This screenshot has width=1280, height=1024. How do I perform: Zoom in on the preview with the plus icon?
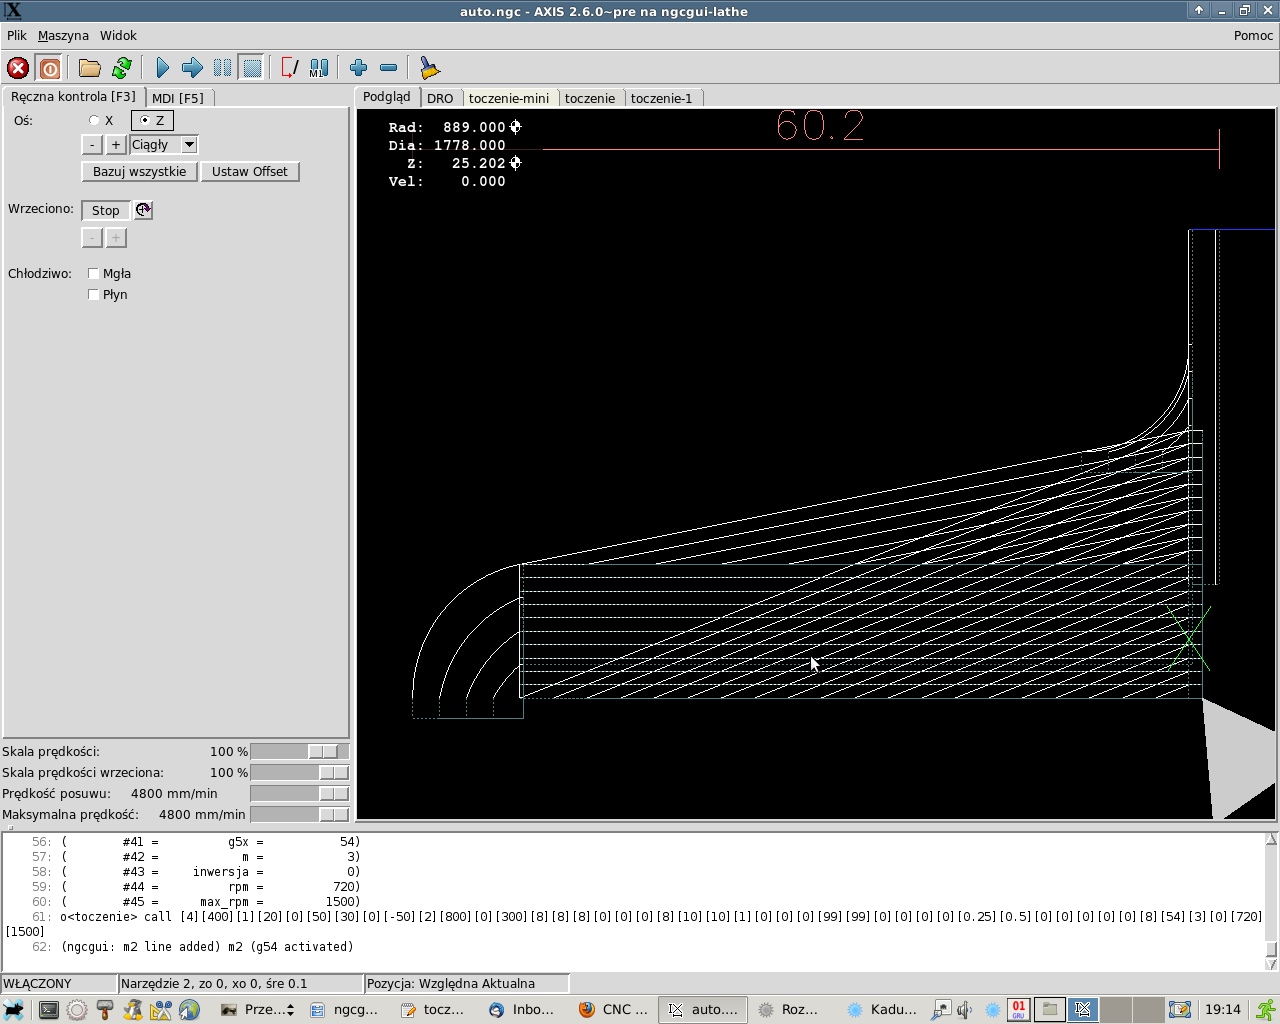(x=359, y=68)
